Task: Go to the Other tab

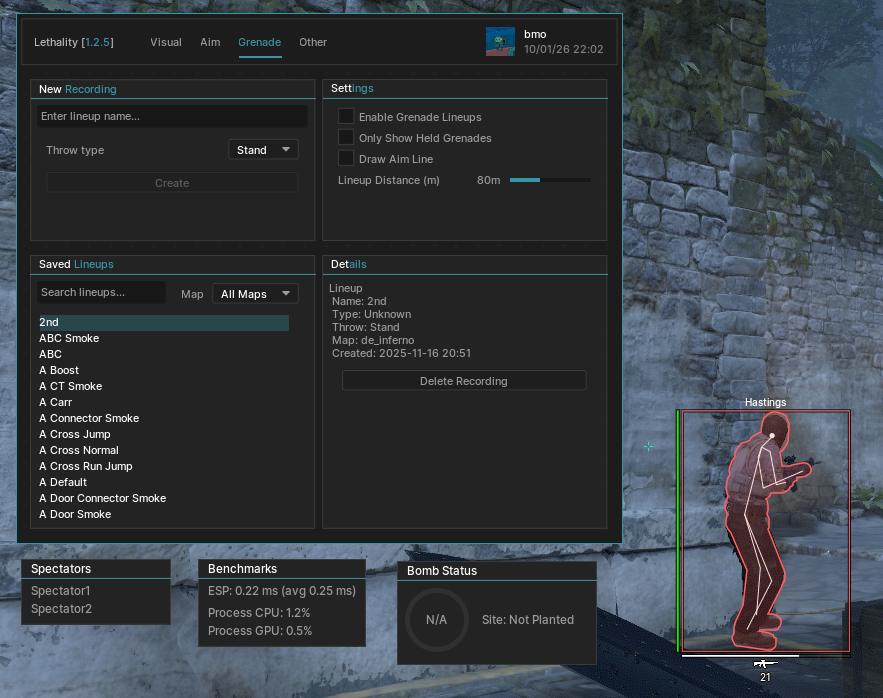Action: pos(313,42)
